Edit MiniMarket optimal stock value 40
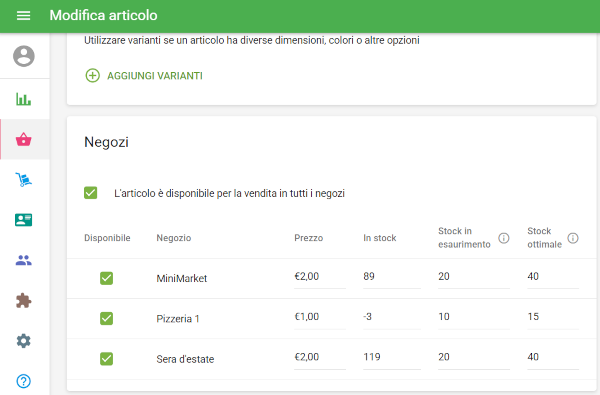The image size is (600, 395). (x=553, y=277)
